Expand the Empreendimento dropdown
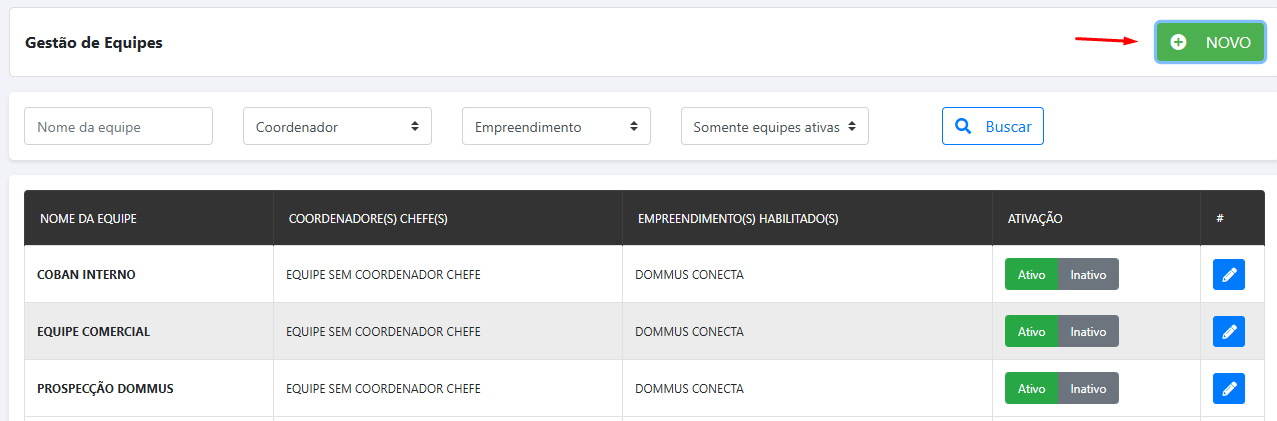This screenshot has width=1277, height=421. (556, 127)
